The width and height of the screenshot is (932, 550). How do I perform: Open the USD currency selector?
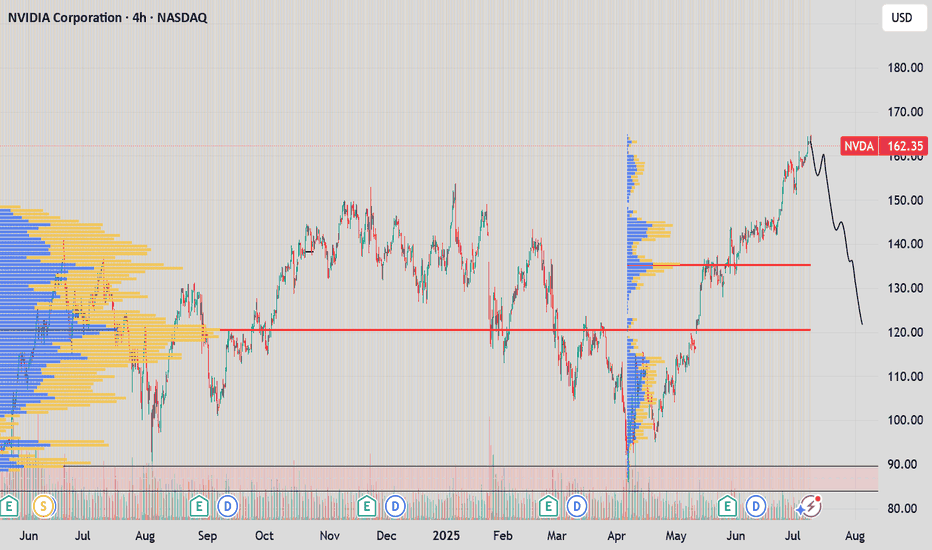click(x=902, y=18)
